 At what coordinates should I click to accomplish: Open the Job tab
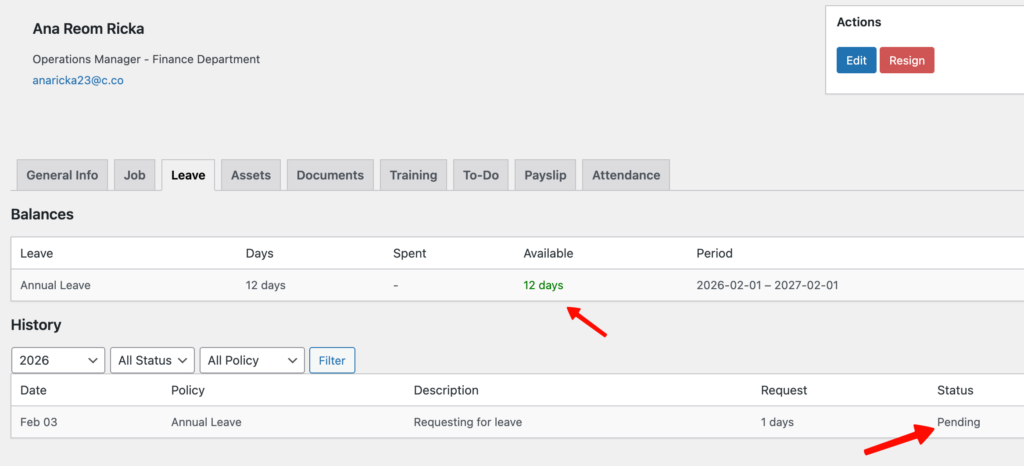[x=135, y=175]
